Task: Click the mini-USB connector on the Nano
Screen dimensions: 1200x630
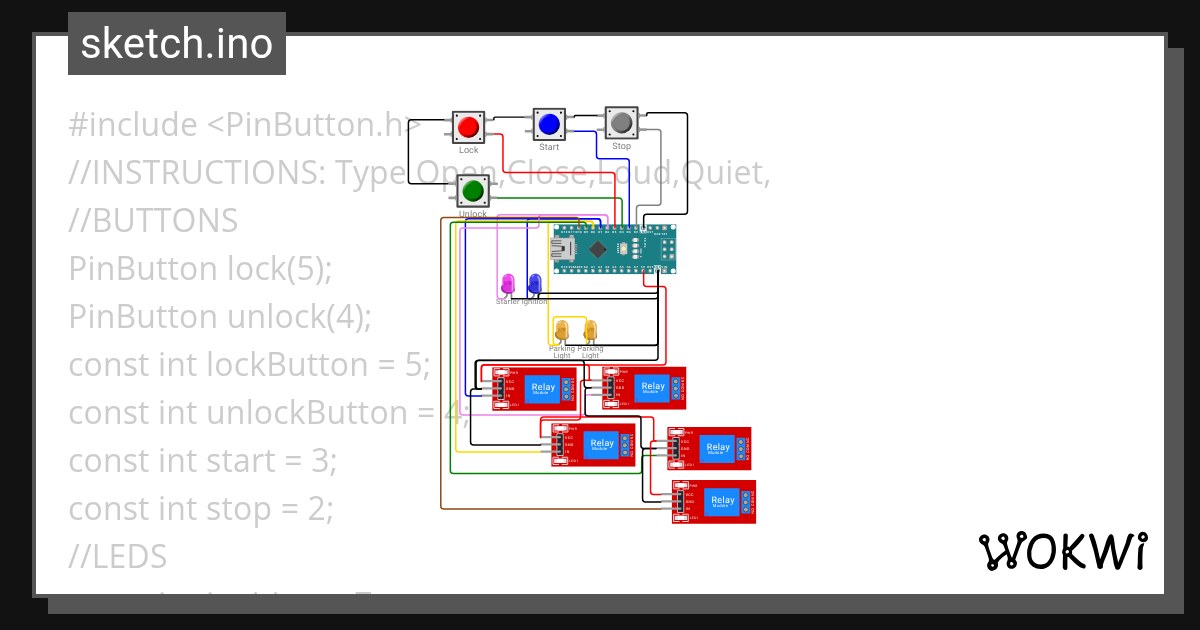Action: 563,248
